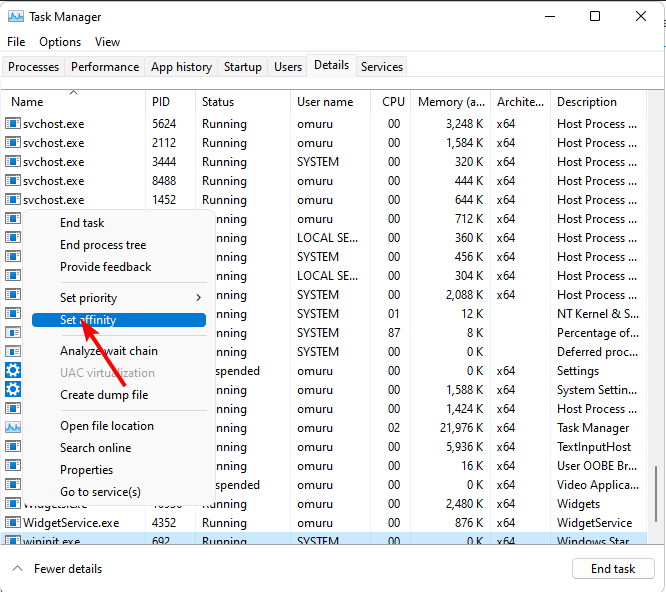Image resolution: width=666 pixels, height=592 pixels.
Task: Click the icon in Percentage of row
Action: coord(13,333)
